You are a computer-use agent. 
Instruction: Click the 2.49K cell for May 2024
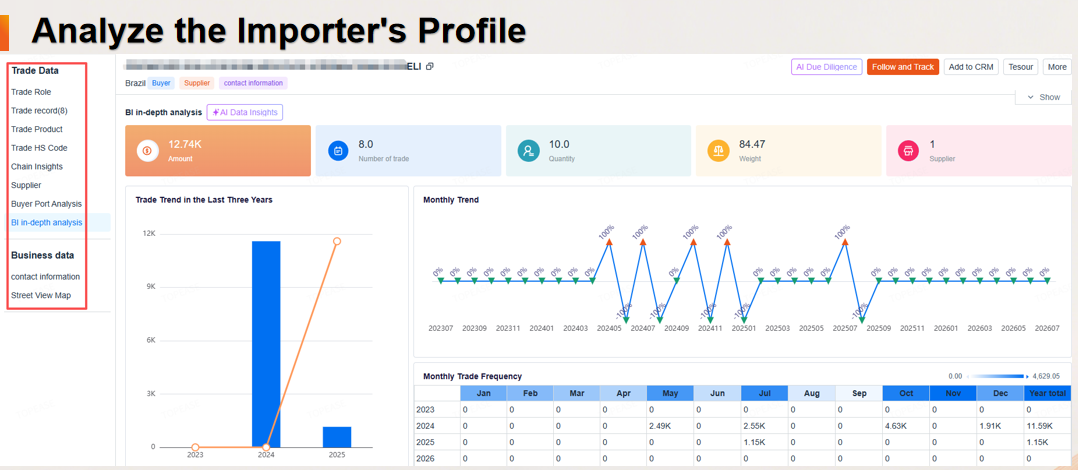coord(670,426)
